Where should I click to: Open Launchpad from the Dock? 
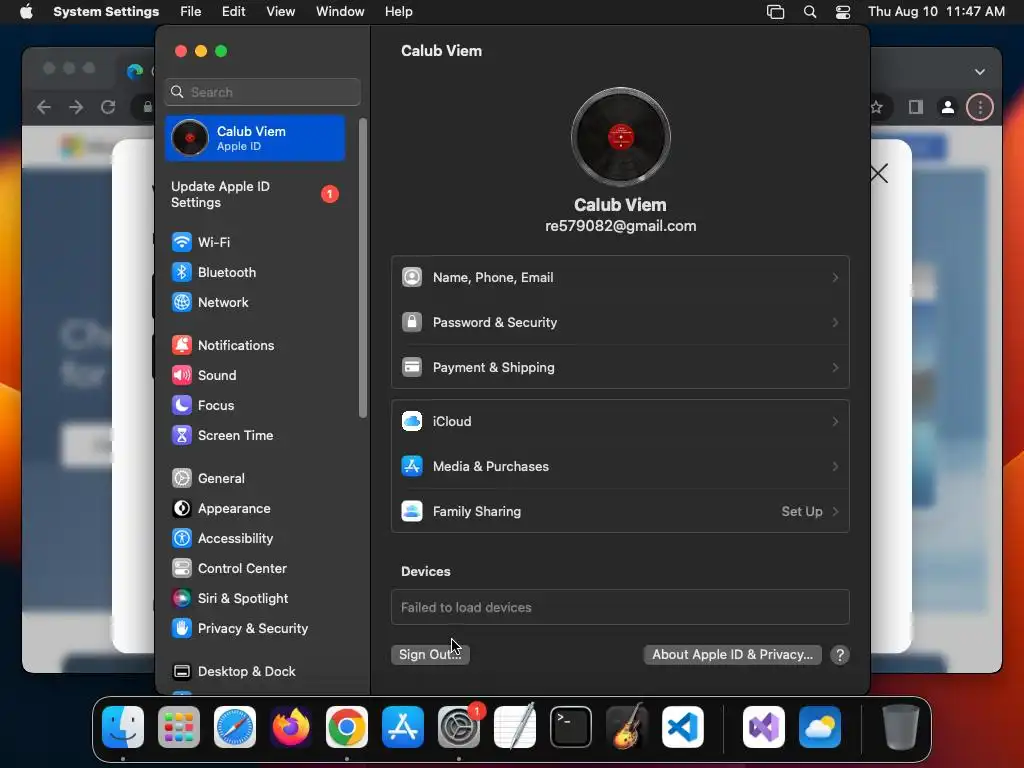click(x=179, y=727)
